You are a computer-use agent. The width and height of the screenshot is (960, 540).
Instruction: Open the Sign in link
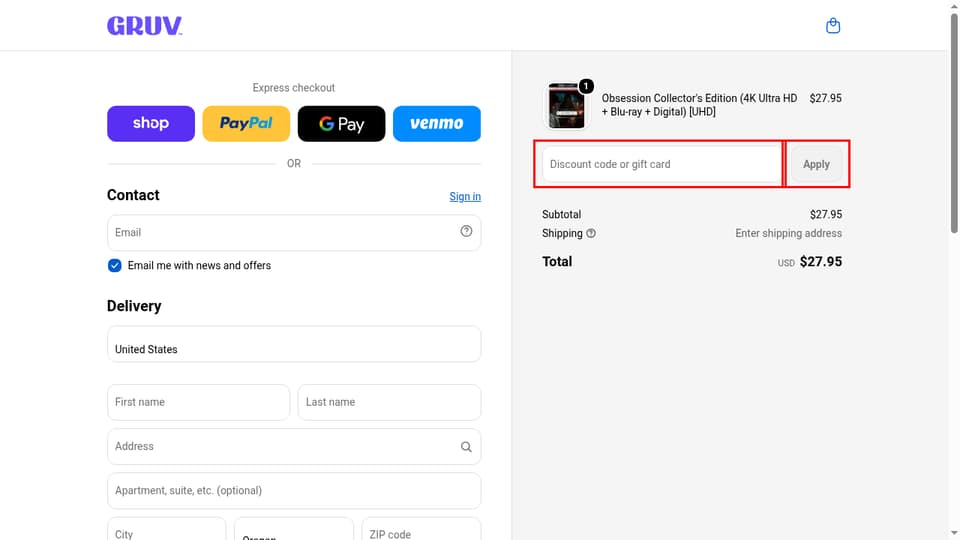(465, 197)
